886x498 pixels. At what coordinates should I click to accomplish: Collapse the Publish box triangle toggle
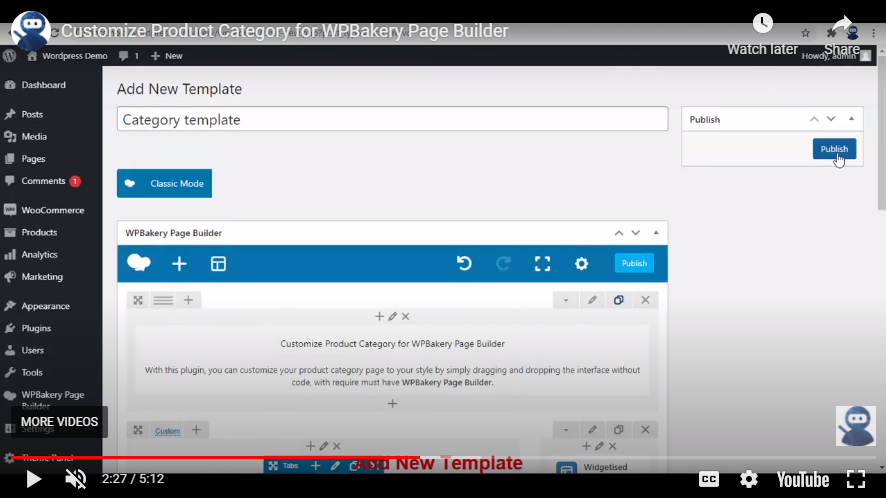tap(851, 119)
